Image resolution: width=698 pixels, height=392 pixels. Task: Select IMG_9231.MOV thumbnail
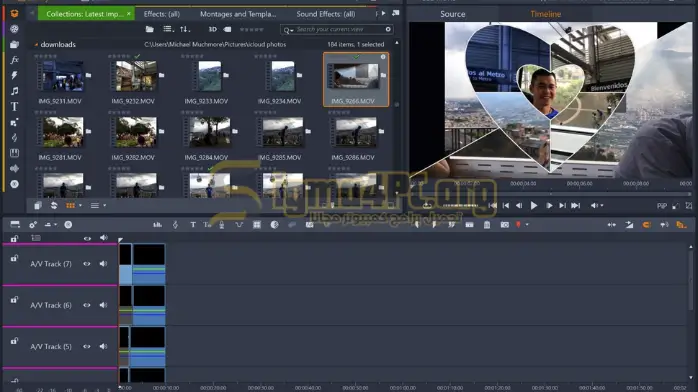coord(60,77)
